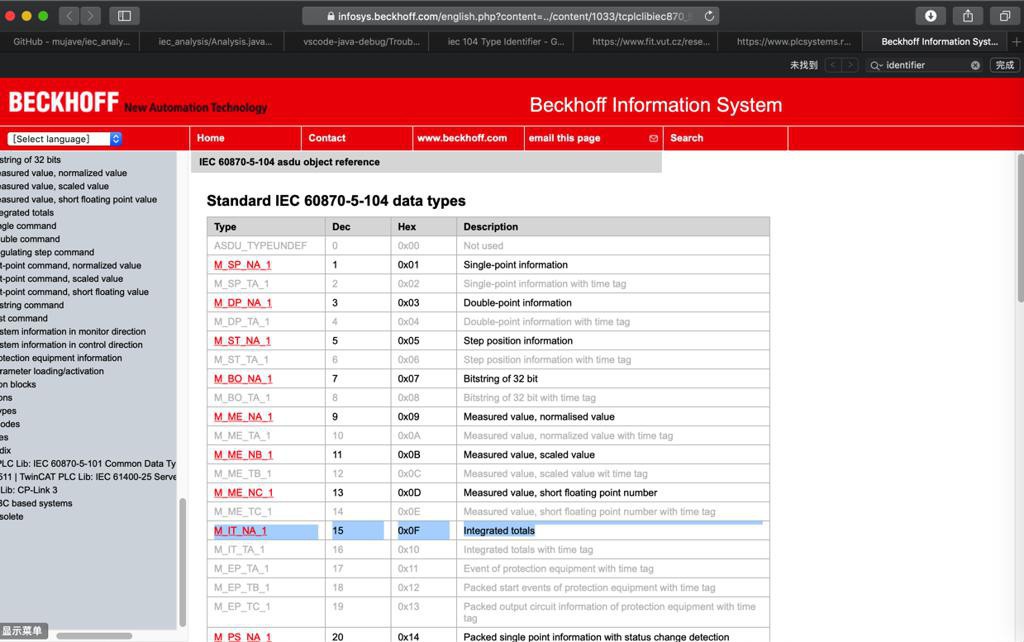Screen dimensions: 1024x642
Task: Select 'grated totals' sidebar entry
Action: pos(27,212)
